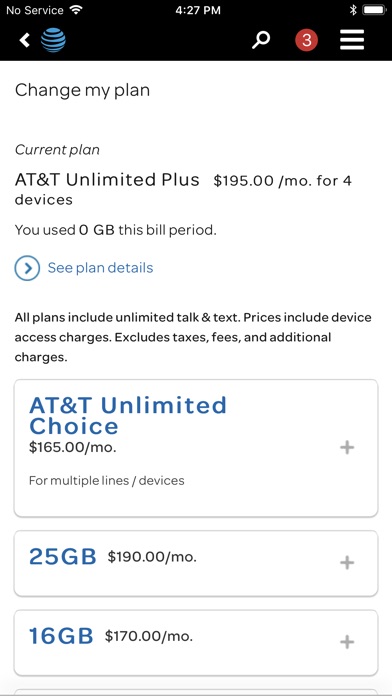Viewport: 392px width, 696px height.
Task: Tap the AT&T Unlimited Plus current plan name
Action: pyautogui.click(x=107, y=180)
